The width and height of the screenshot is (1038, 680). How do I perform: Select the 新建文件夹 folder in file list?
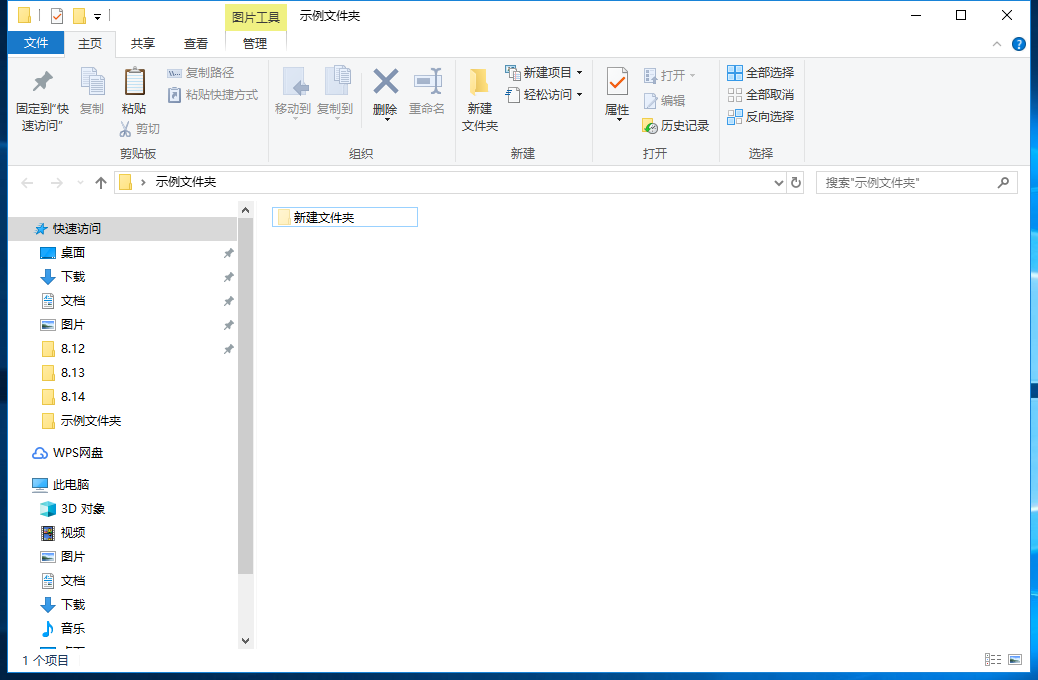[345, 217]
